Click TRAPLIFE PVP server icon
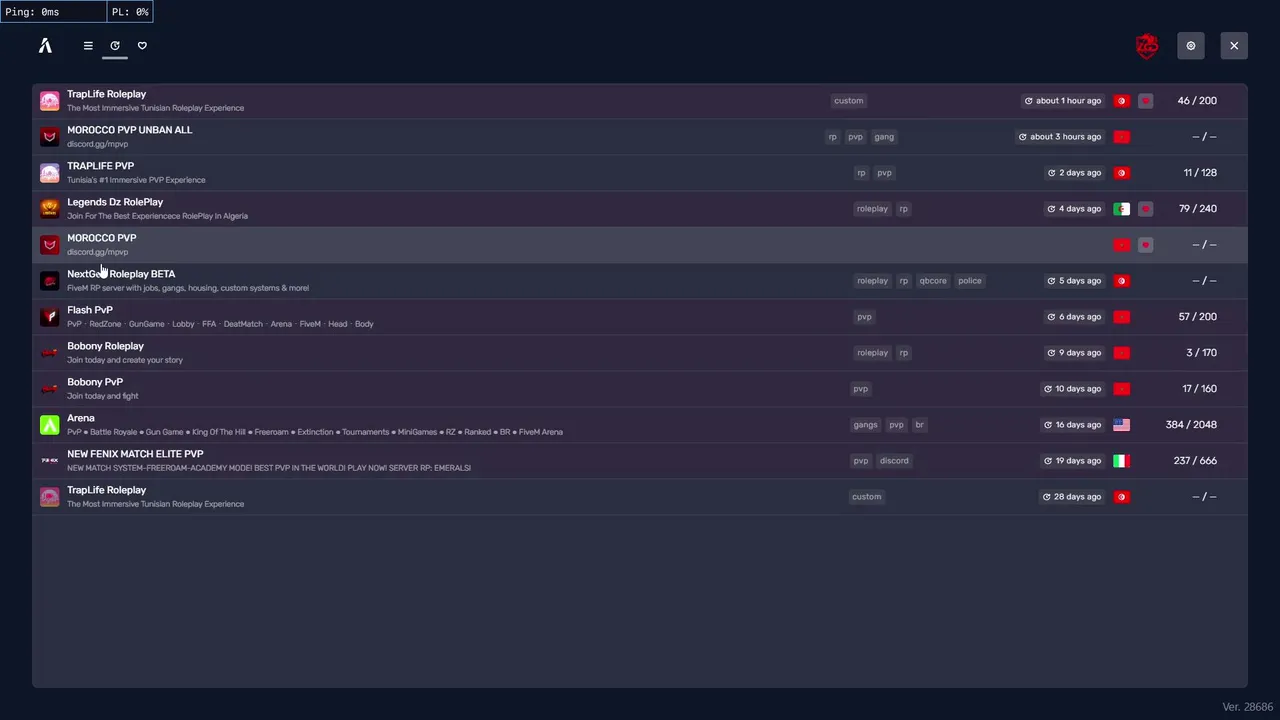 point(50,173)
